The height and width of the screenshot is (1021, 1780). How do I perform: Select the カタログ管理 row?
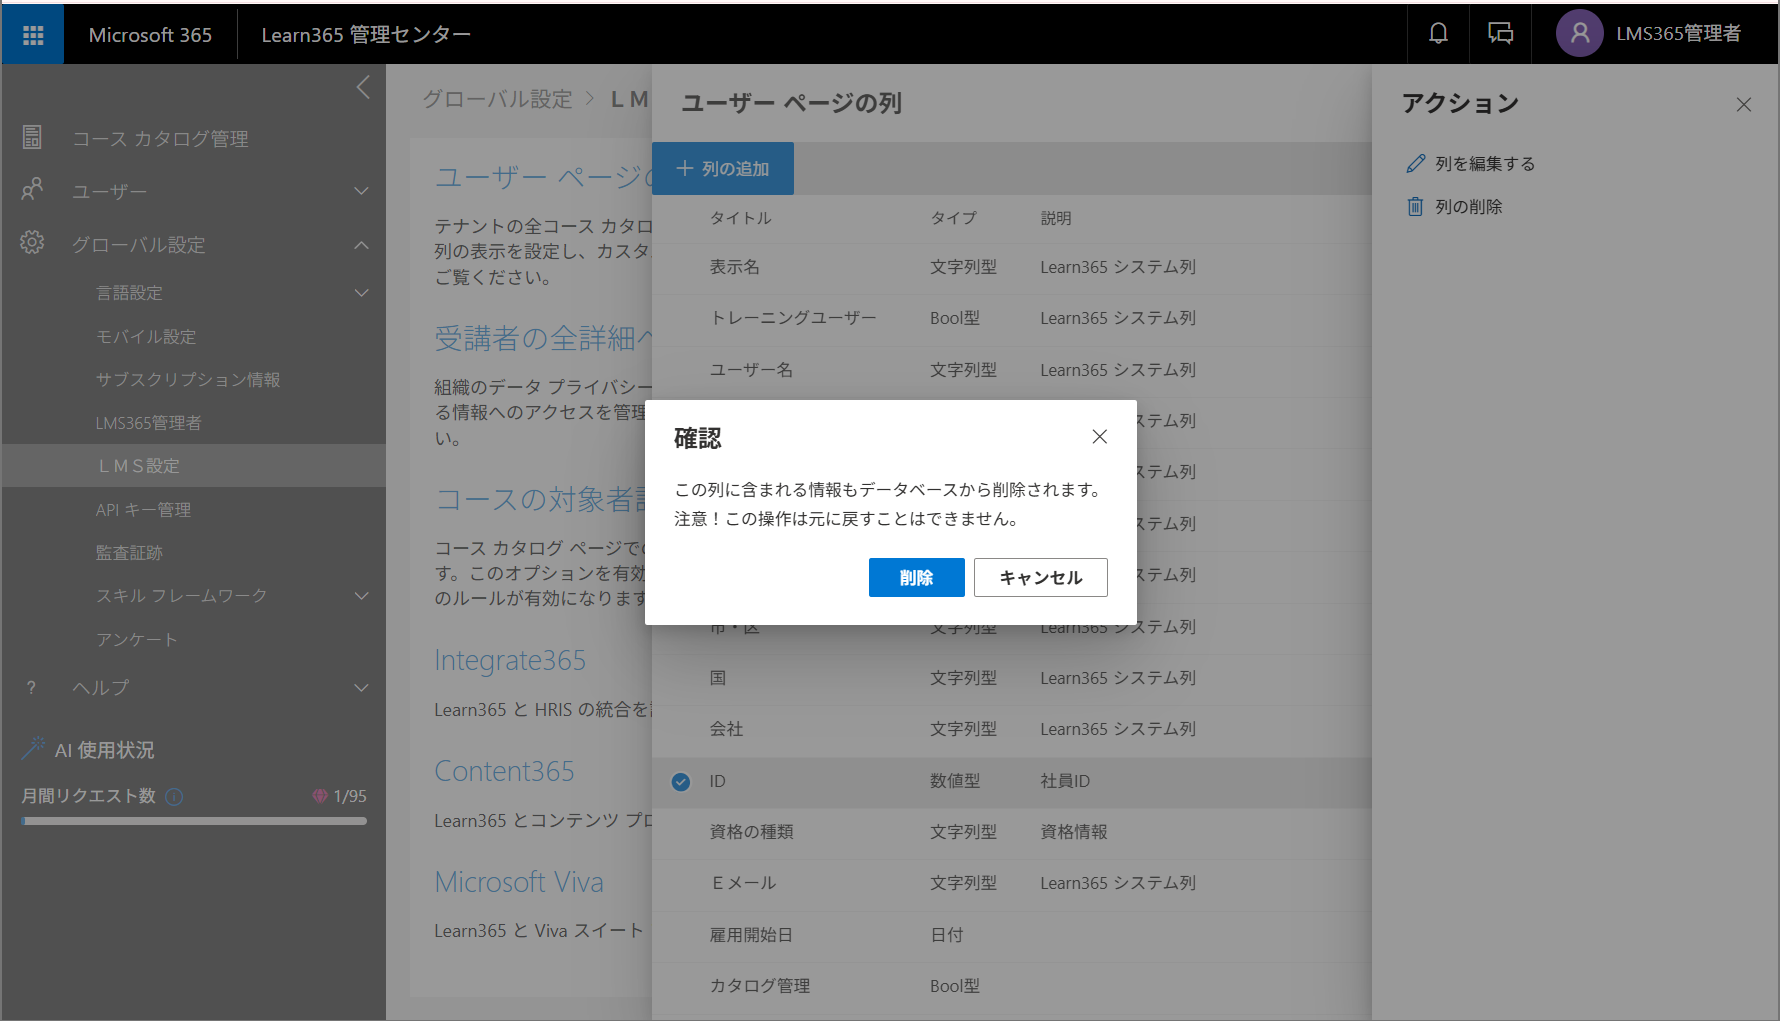click(1012, 986)
